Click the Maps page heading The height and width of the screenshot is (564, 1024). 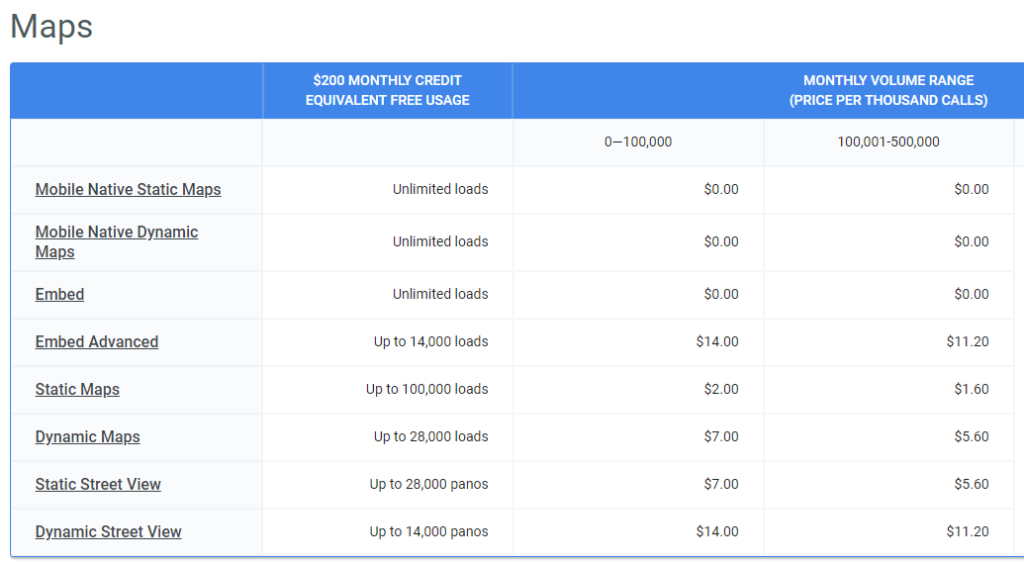(x=52, y=27)
